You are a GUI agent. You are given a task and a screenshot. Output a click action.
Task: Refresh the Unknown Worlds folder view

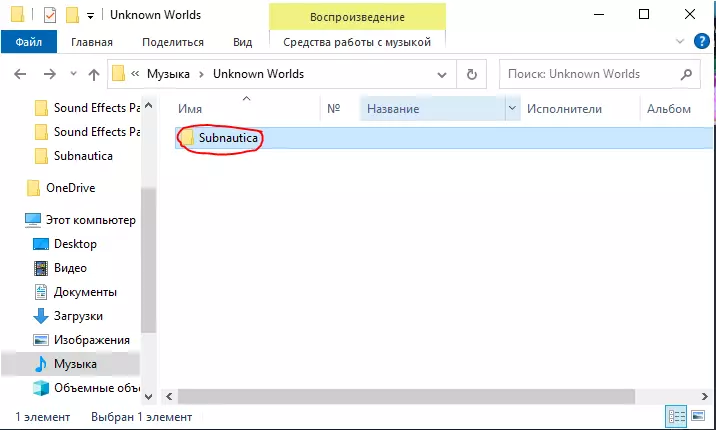pyautogui.click(x=472, y=74)
